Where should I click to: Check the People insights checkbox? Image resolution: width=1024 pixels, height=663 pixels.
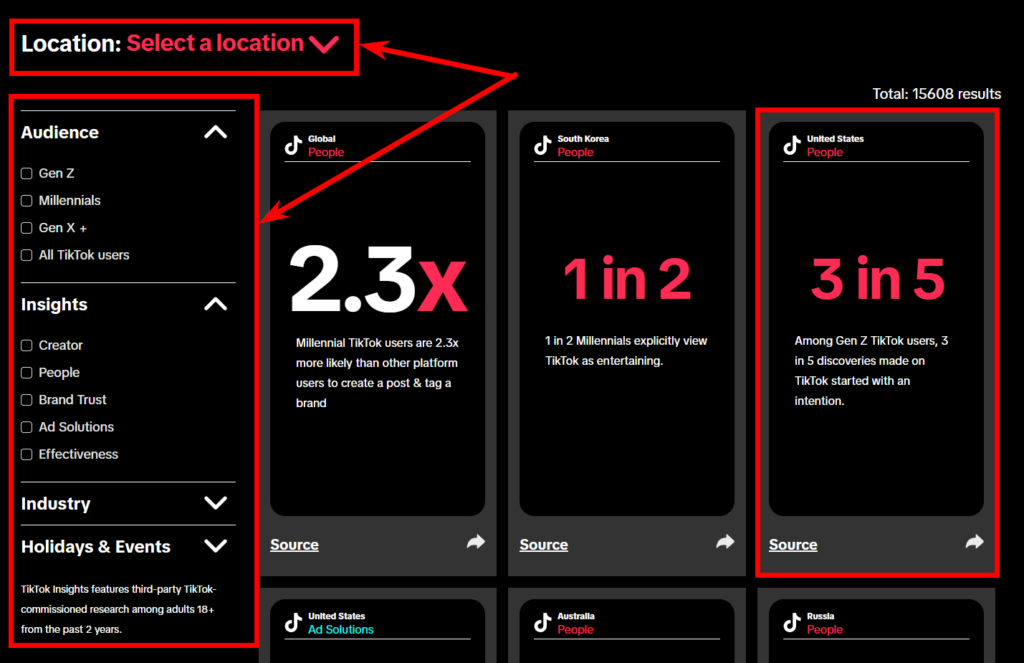click(27, 373)
